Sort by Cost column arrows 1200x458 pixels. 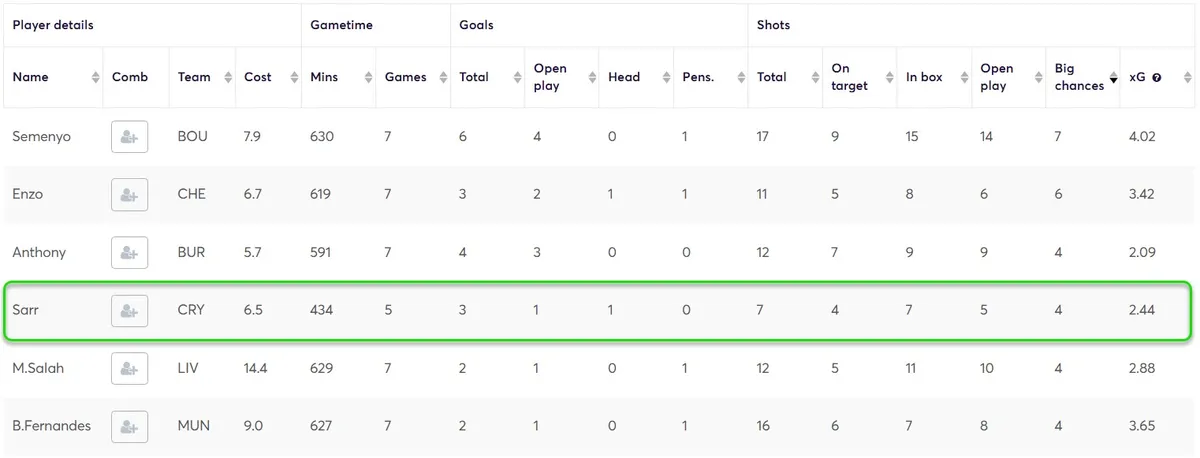(294, 77)
